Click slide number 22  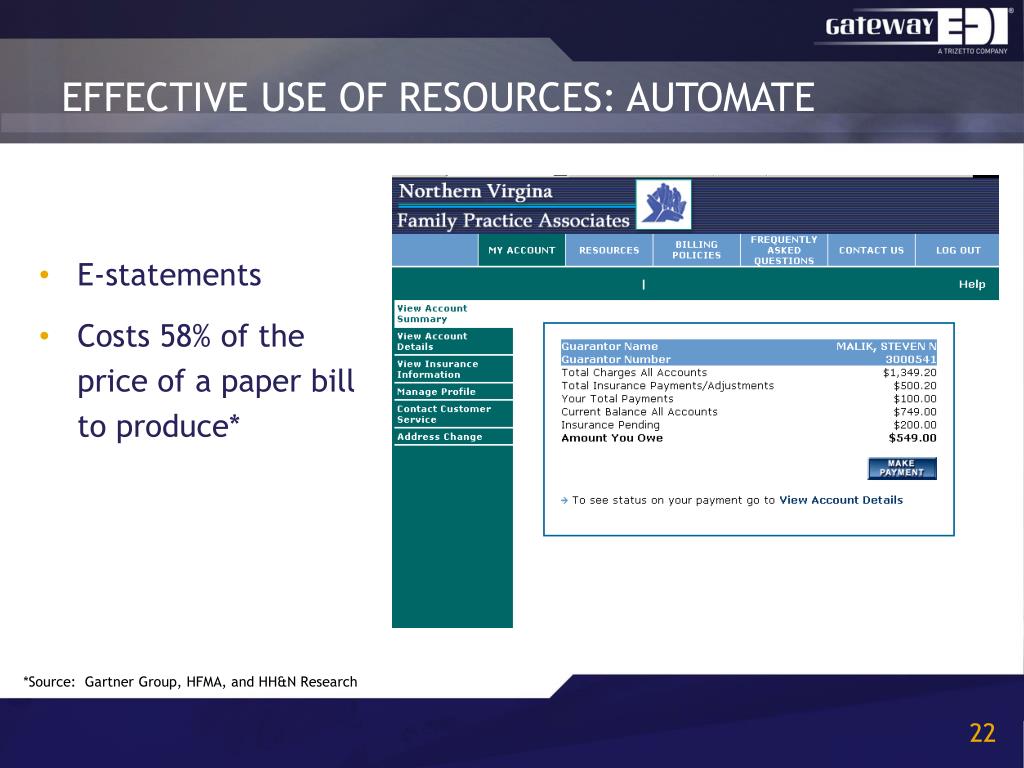(982, 733)
